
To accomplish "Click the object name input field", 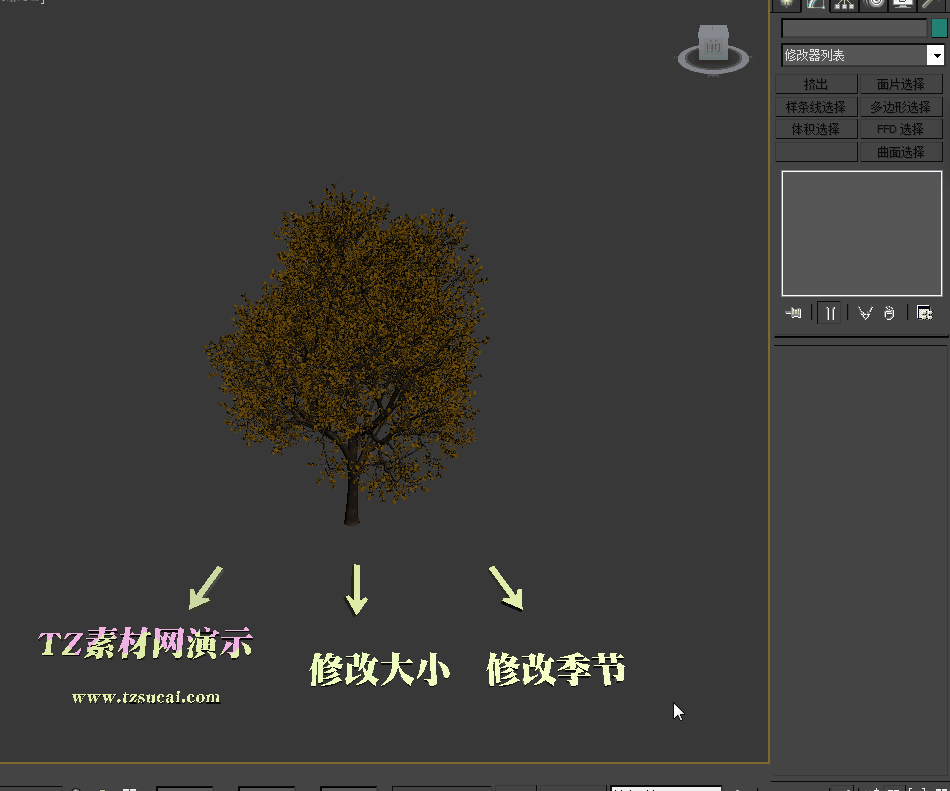I will click(x=854, y=28).
